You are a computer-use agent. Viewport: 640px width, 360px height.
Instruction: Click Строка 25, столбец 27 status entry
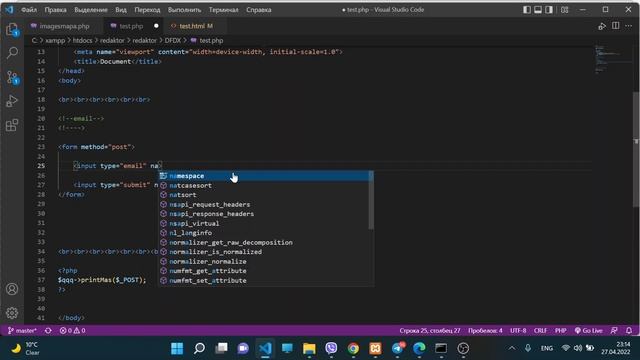pyautogui.click(x=430, y=330)
